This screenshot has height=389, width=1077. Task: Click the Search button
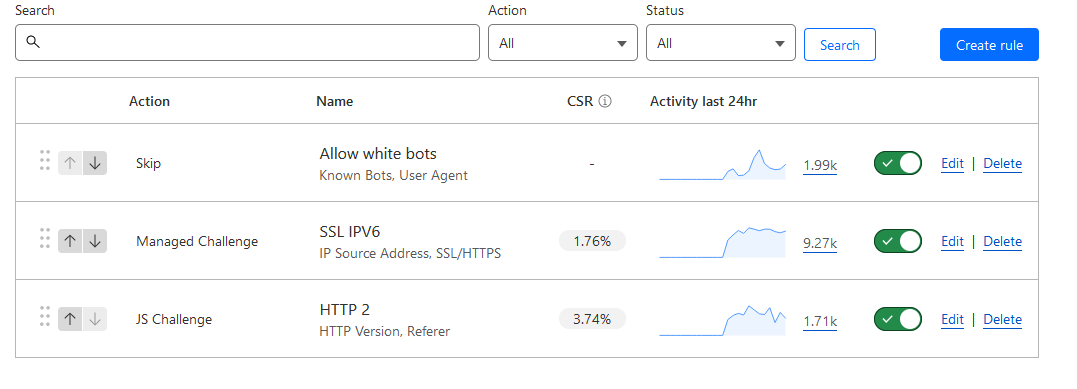click(x=839, y=45)
